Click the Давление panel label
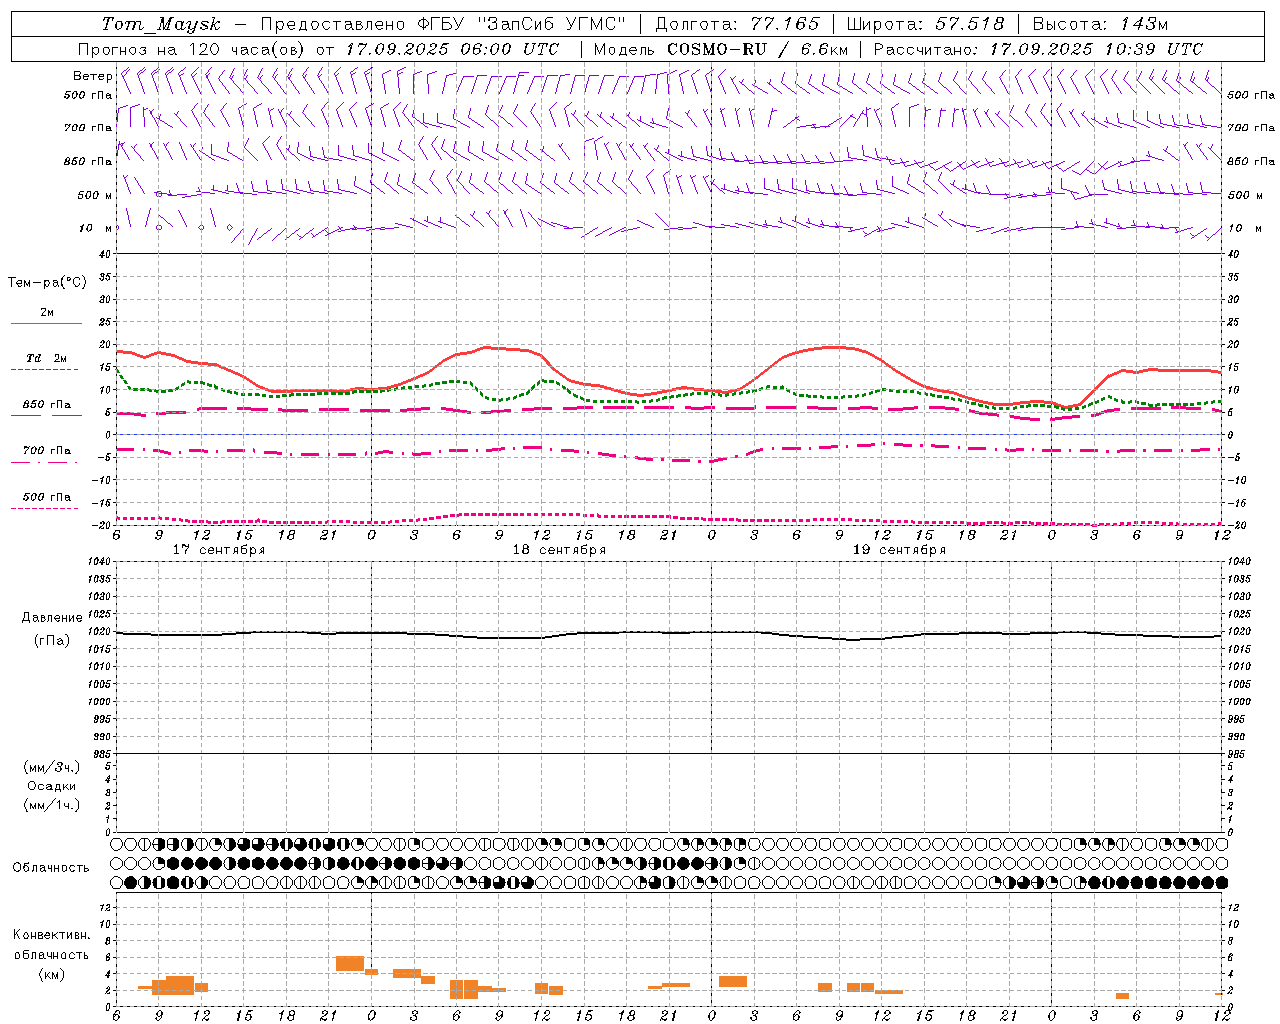Viewport: 1280px width, 1024px height. click(x=52, y=618)
